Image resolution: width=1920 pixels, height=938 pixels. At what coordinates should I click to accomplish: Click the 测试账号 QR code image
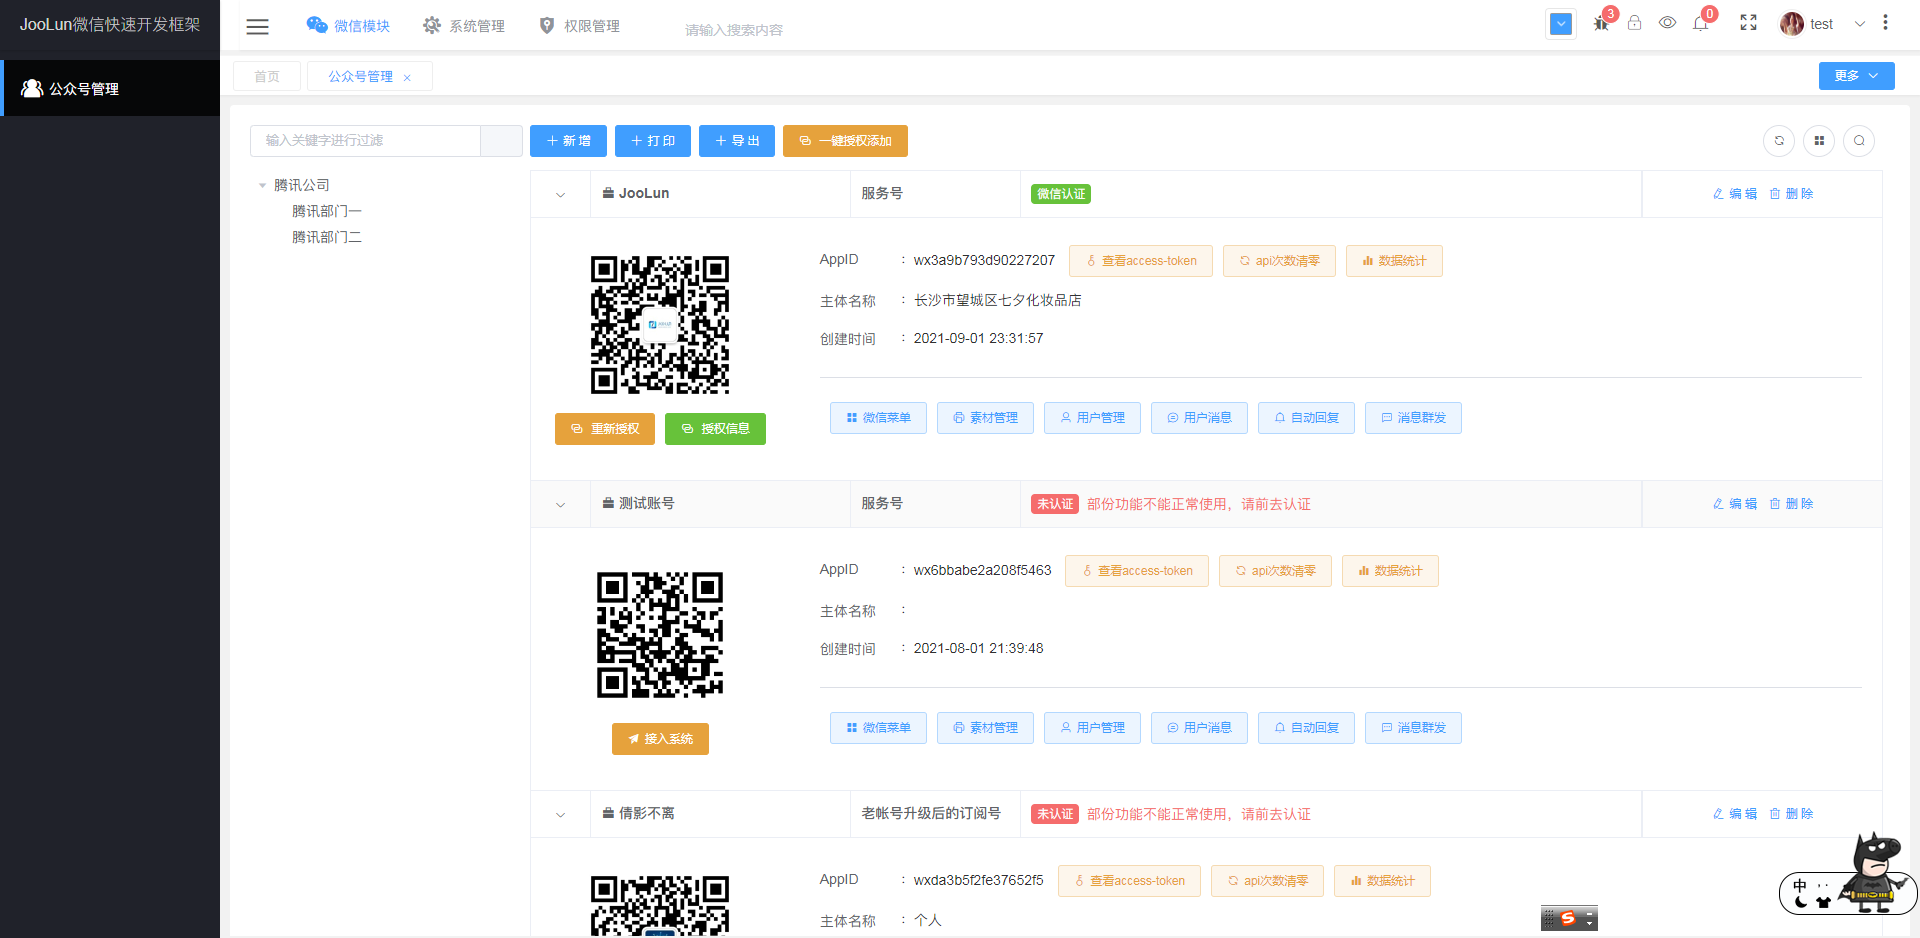tap(660, 635)
